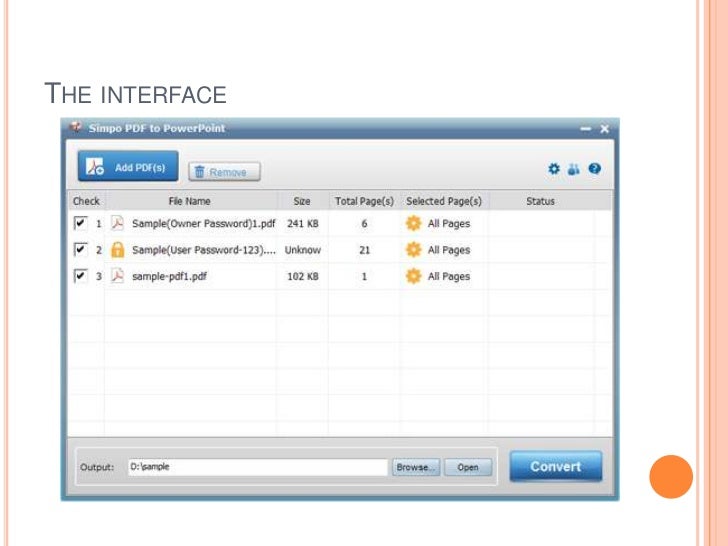Click total pages value 6
Screen dimensions: 728x546
pyautogui.click(x=364, y=224)
